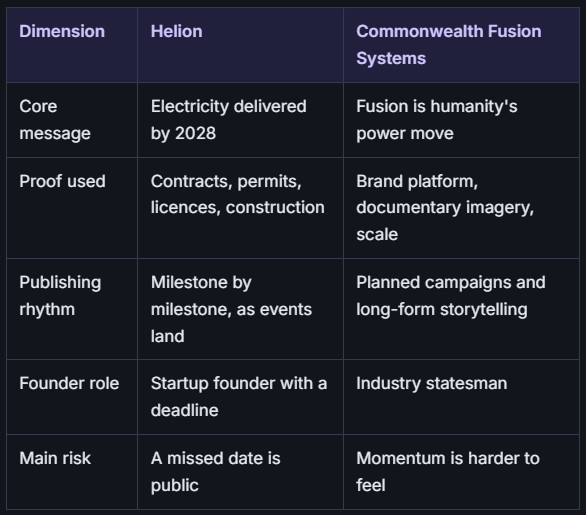The image size is (586, 515).
Task: Click the 'Milestone by milestone' cell
Action: coord(240,309)
